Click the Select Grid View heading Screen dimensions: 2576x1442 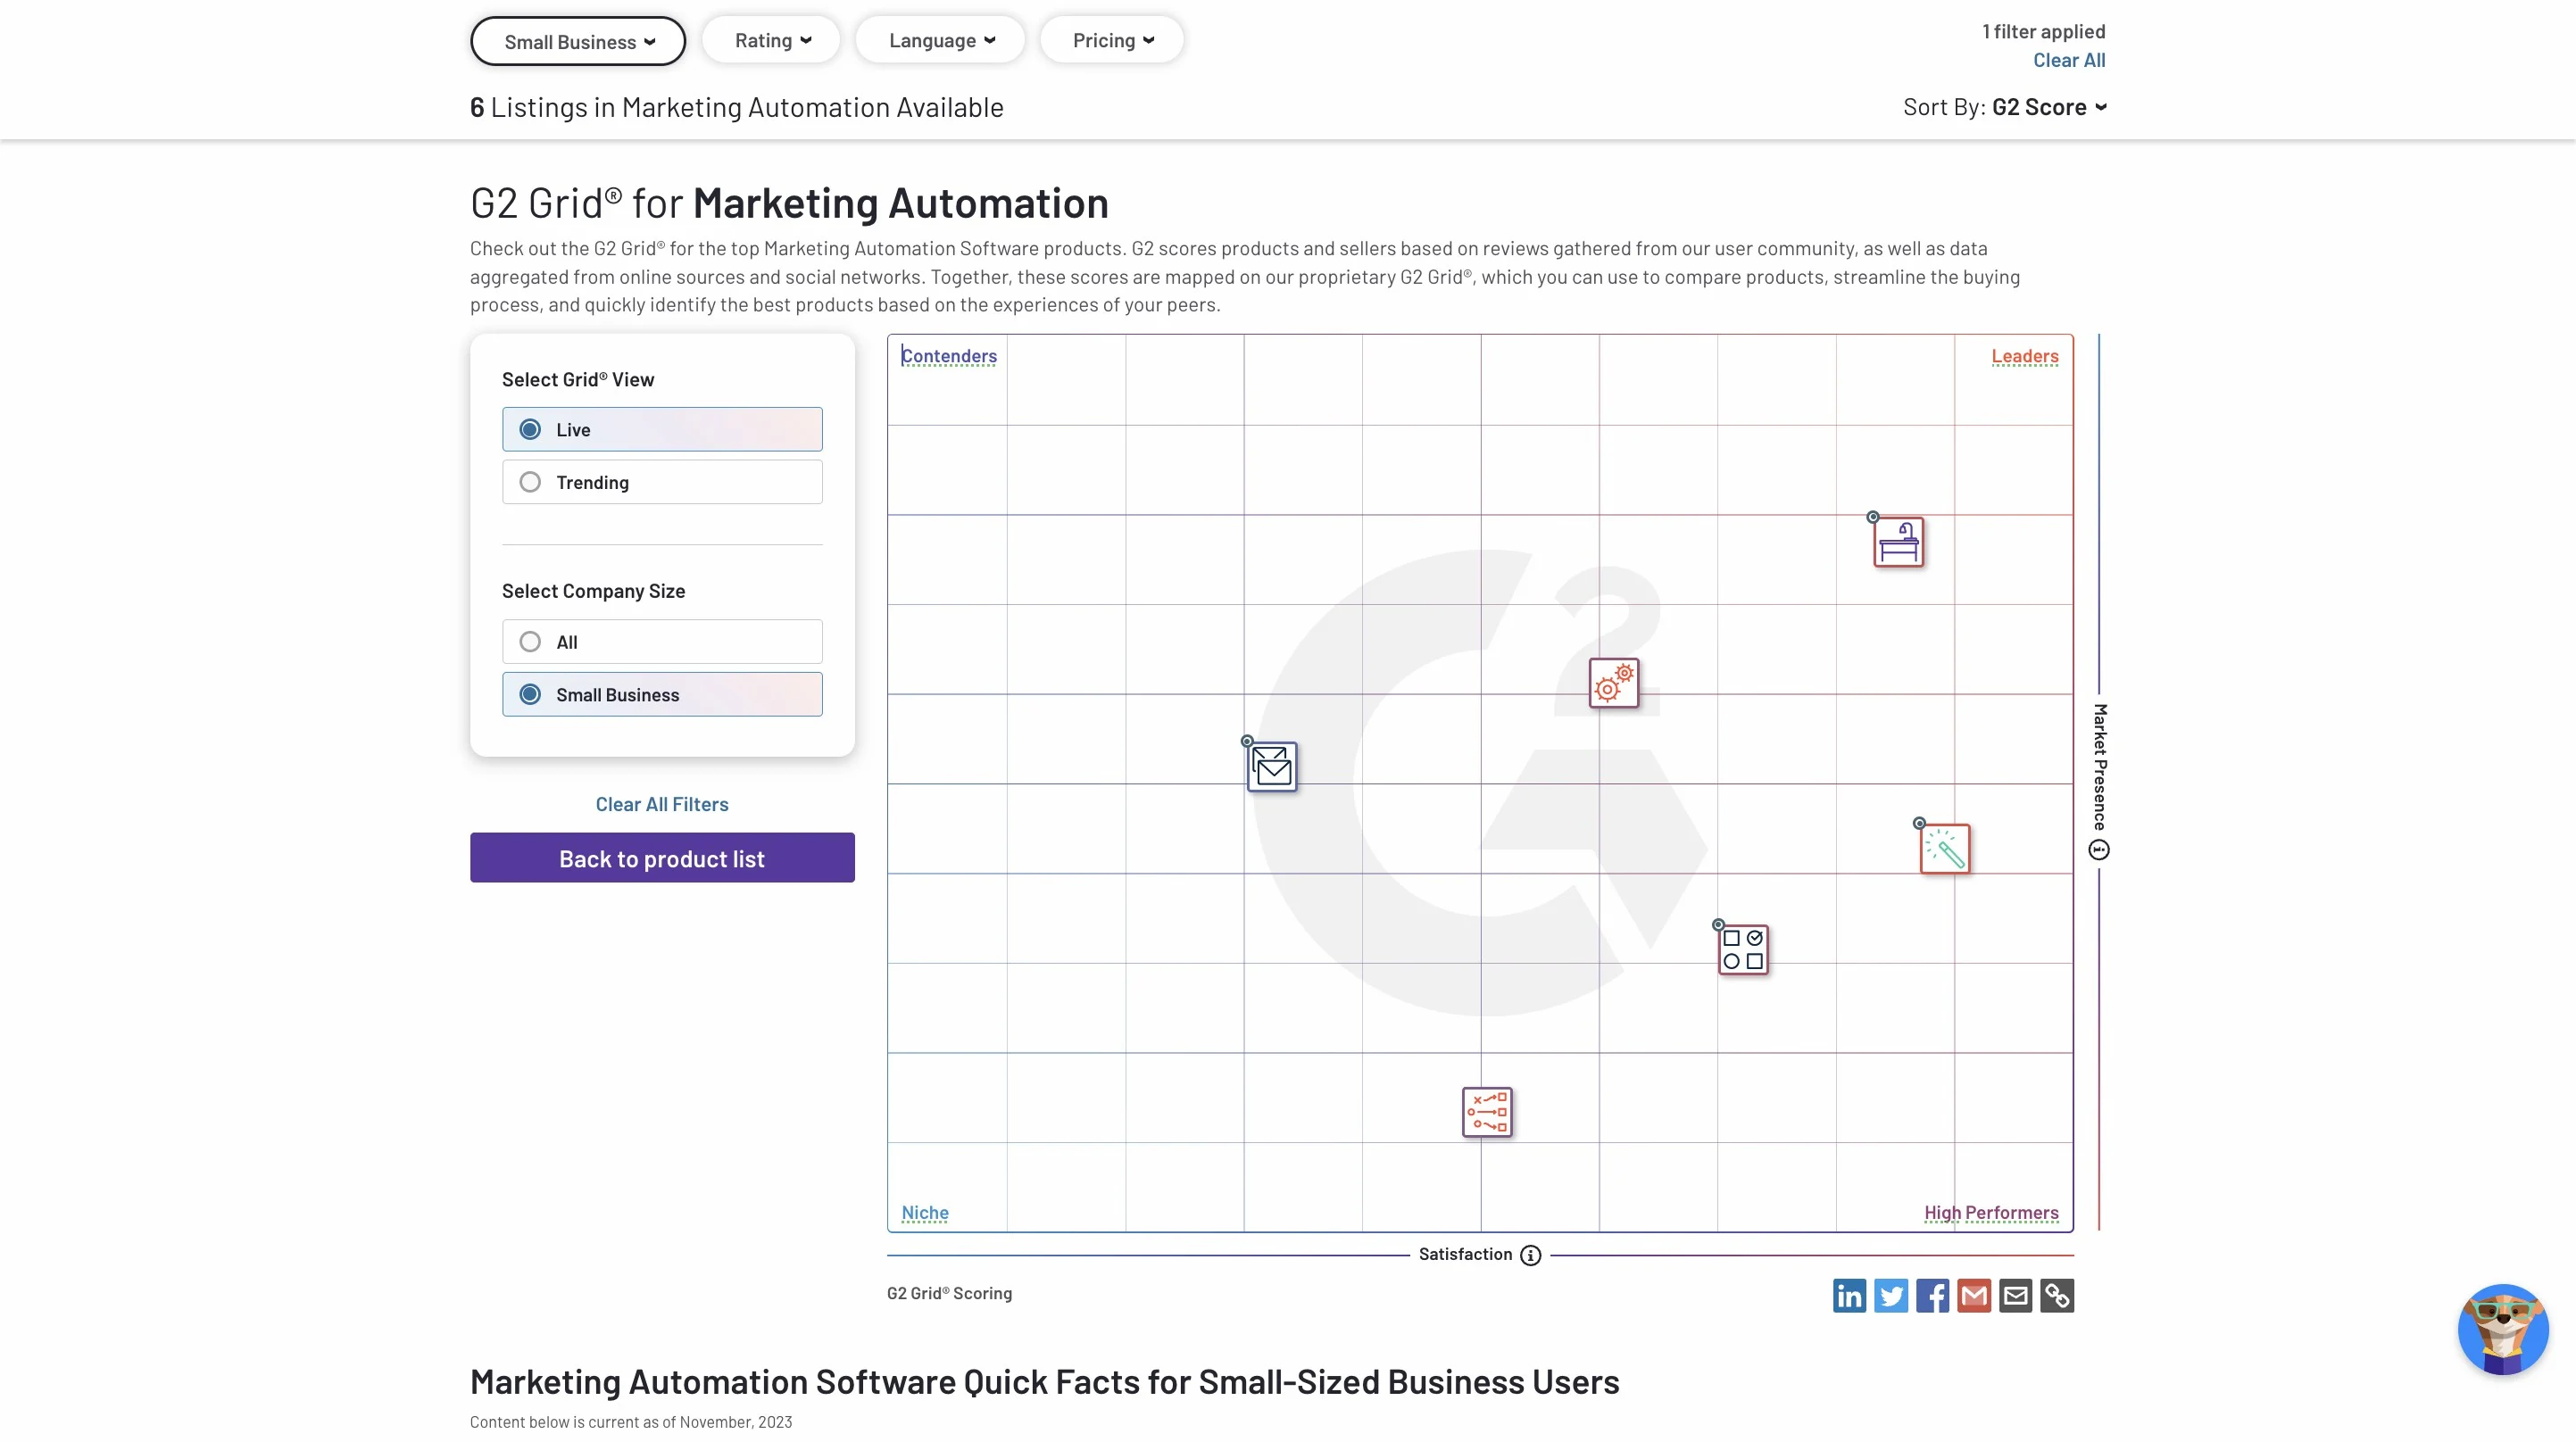pyautogui.click(x=578, y=379)
